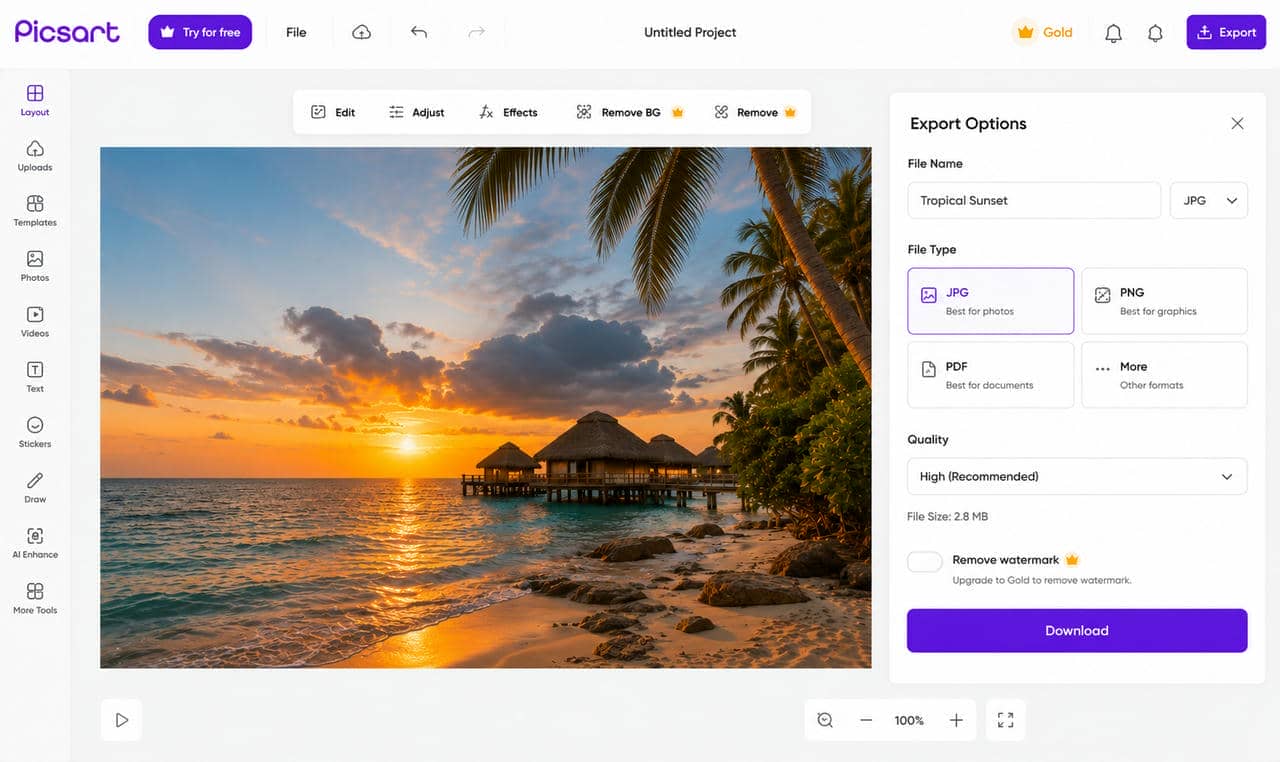Select the Text tool in sidebar

(35, 376)
